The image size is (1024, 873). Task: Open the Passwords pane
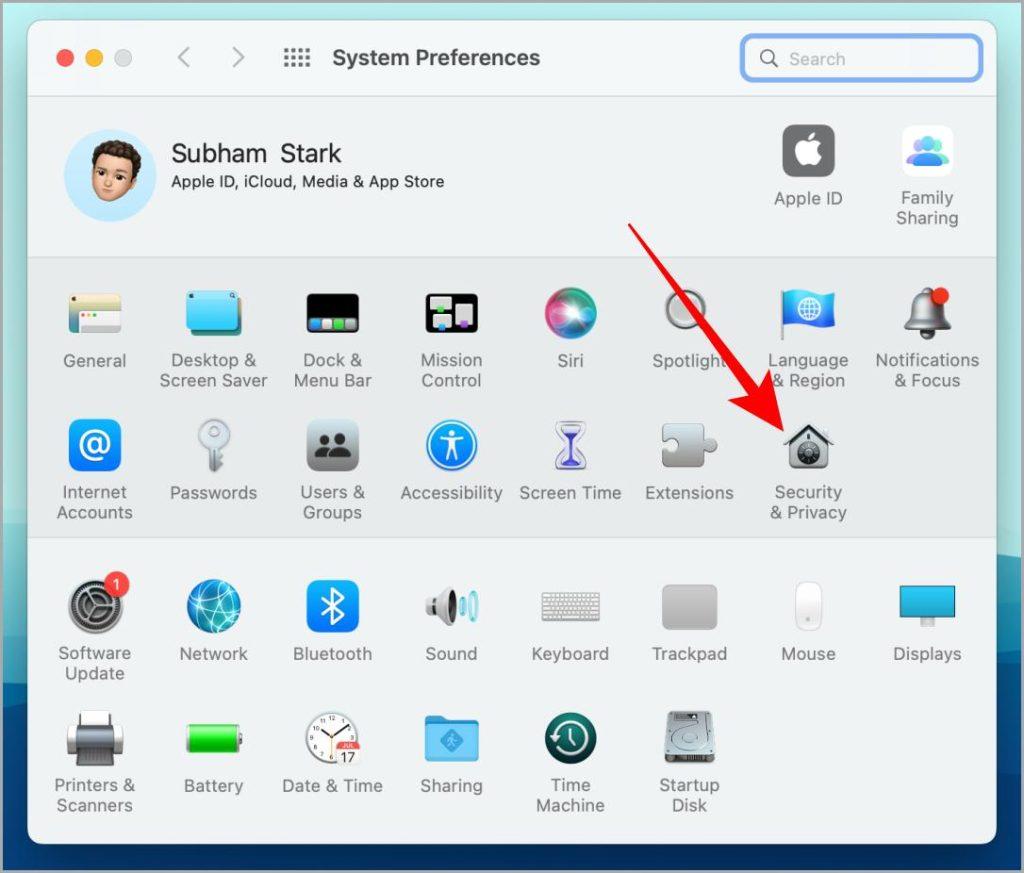tap(214, 445)
